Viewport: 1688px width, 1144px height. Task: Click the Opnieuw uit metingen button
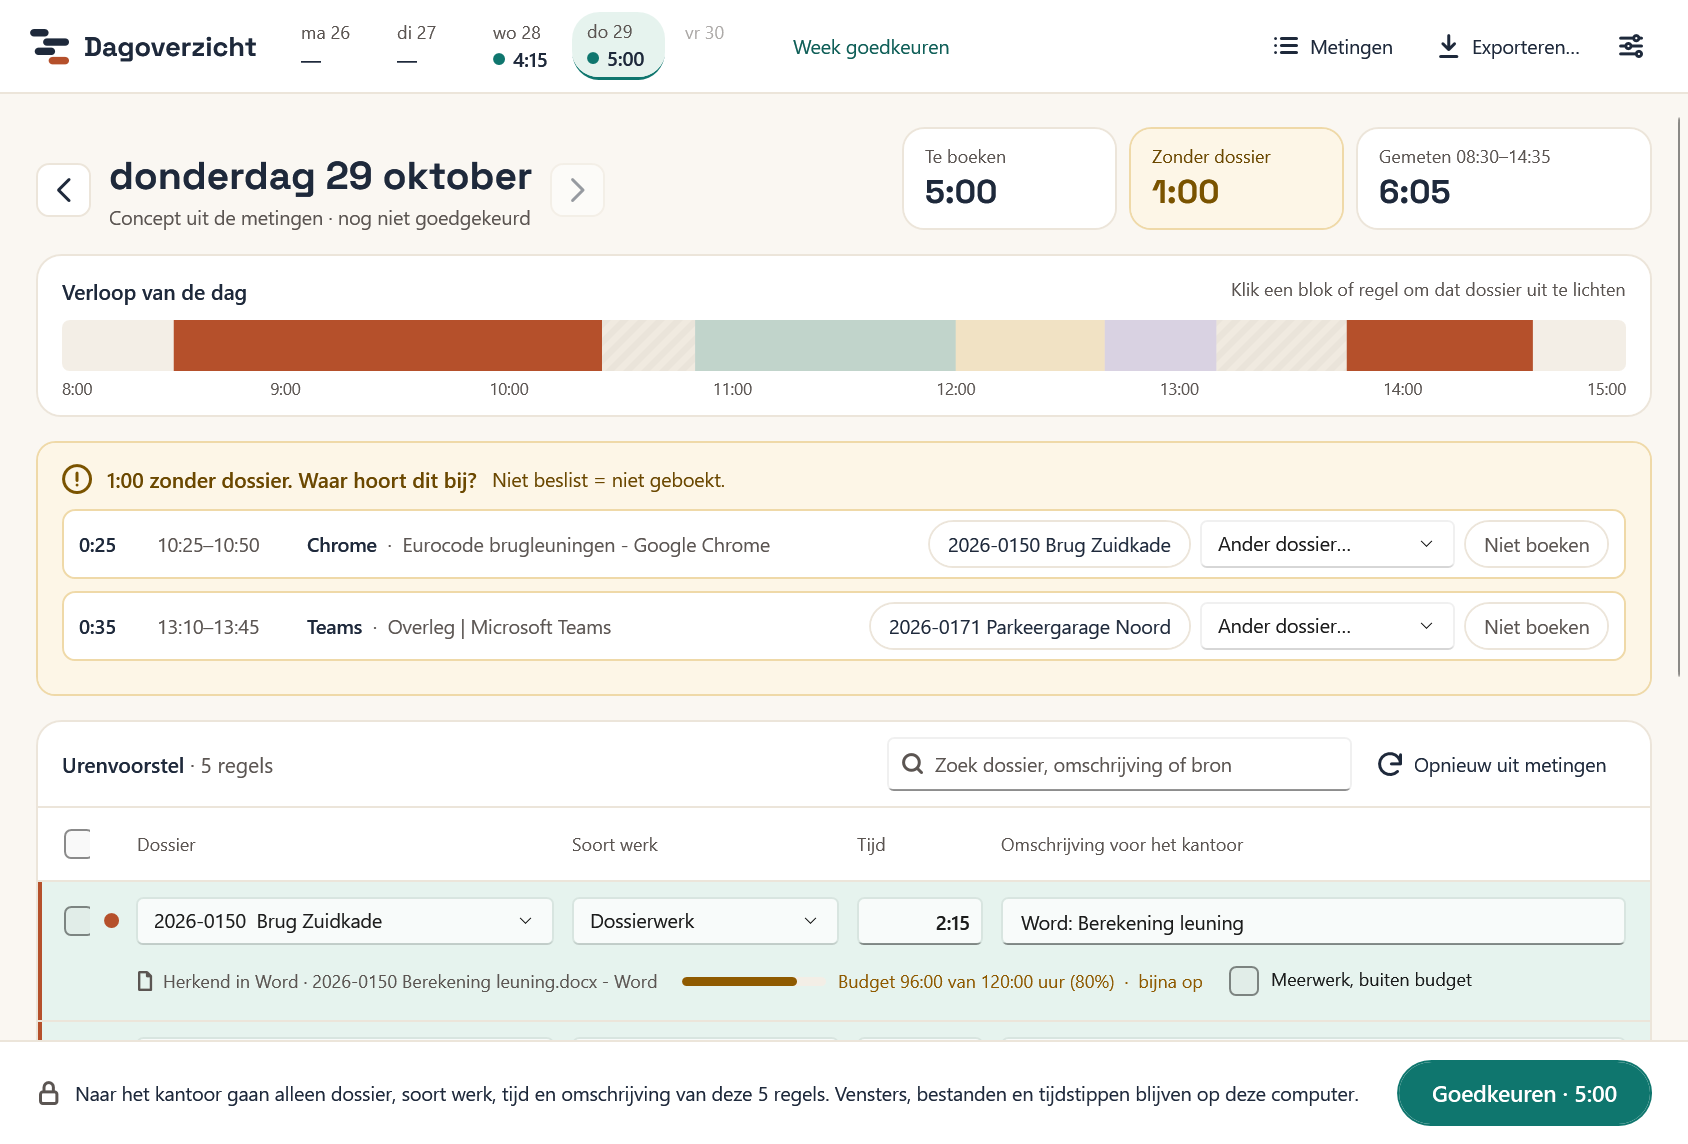[1492, 765]
